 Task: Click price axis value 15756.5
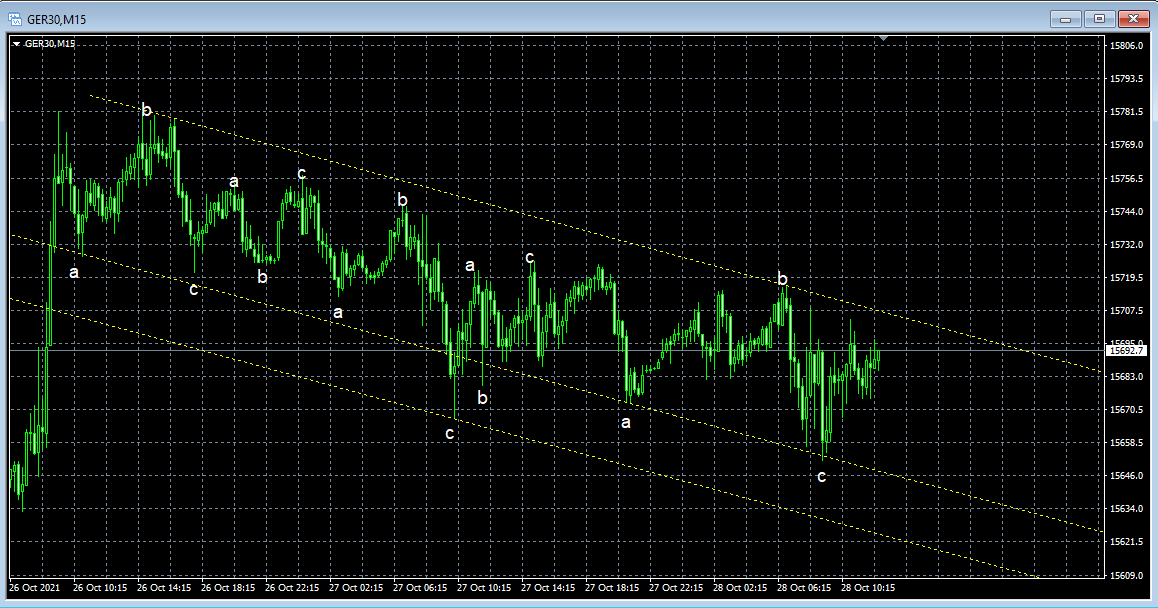(x=1126, y=178)
